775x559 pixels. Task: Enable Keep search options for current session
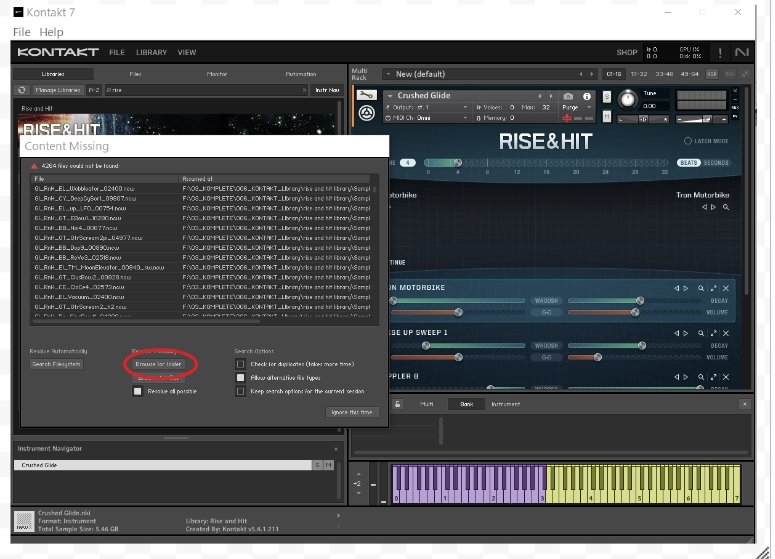click(240, 391)
